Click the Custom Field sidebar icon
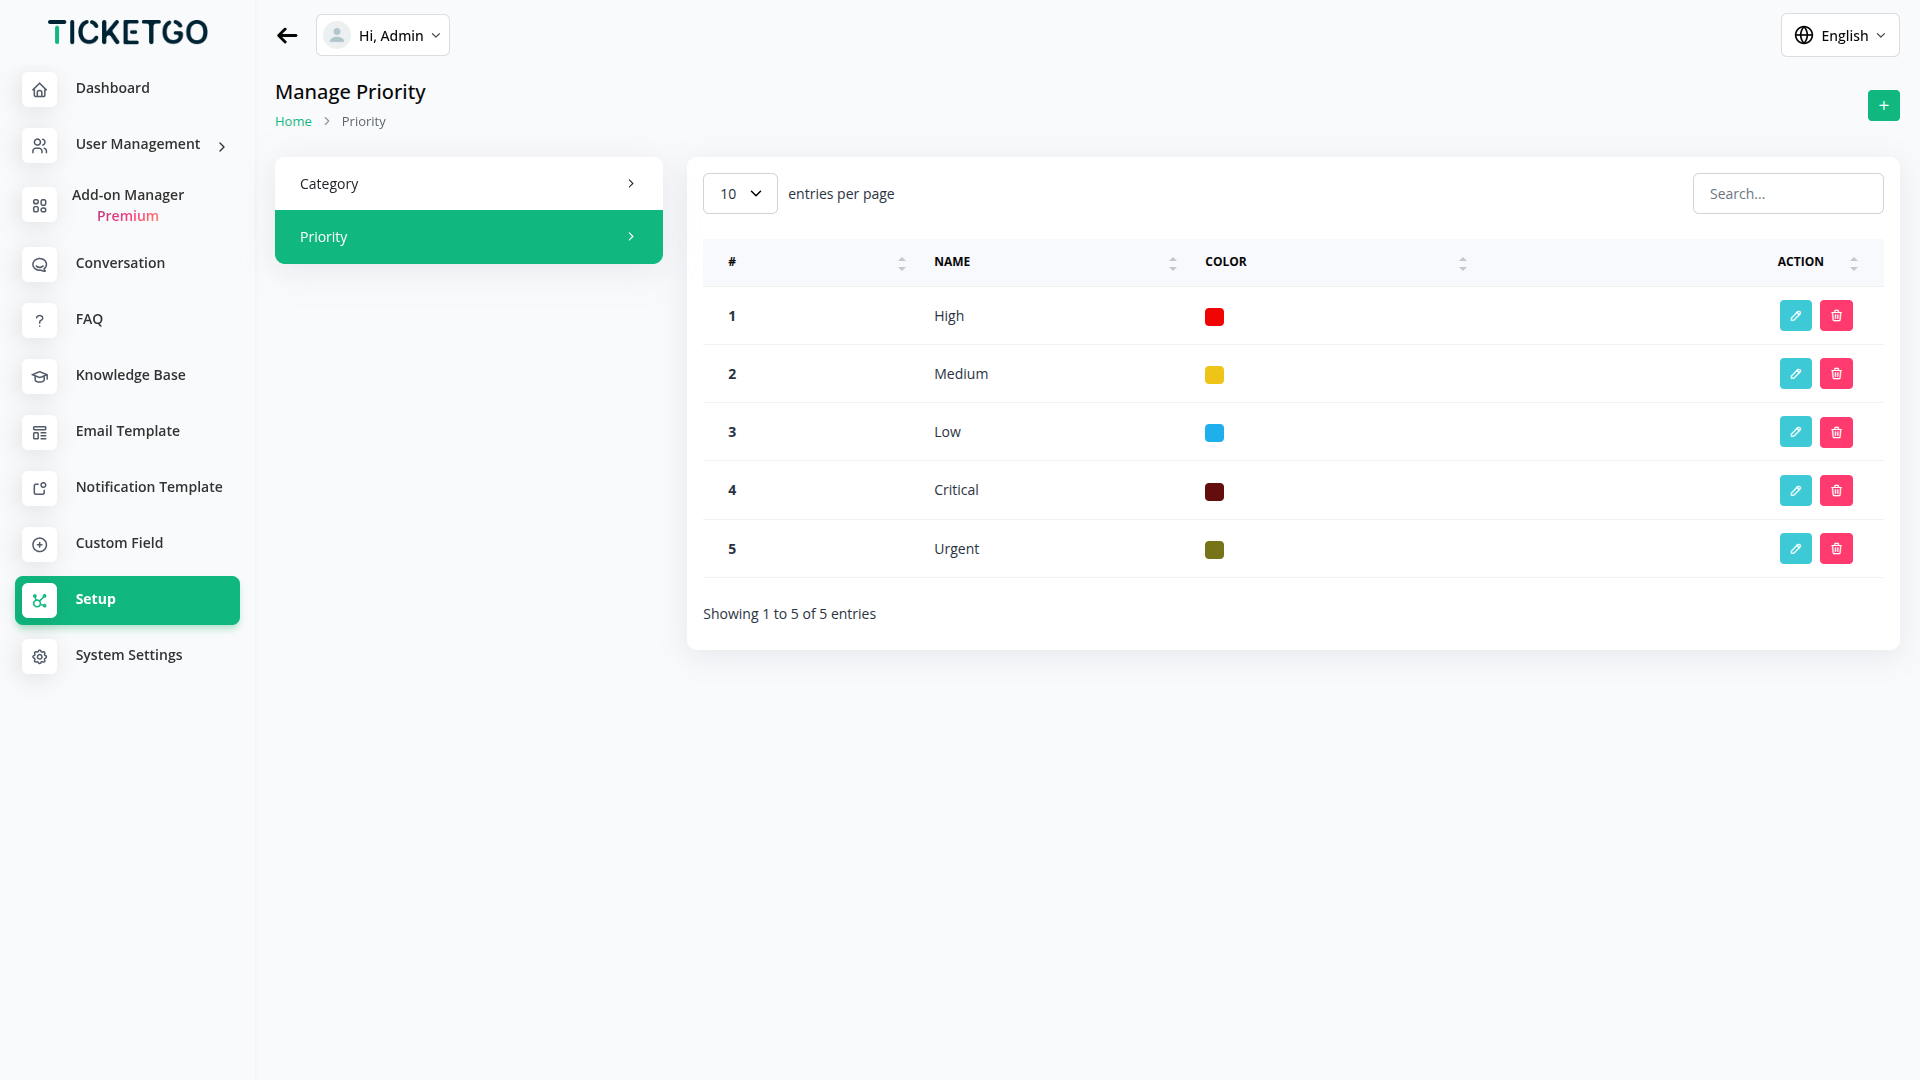Screen dimensions: 1920x1080 [x=40, y=544]
